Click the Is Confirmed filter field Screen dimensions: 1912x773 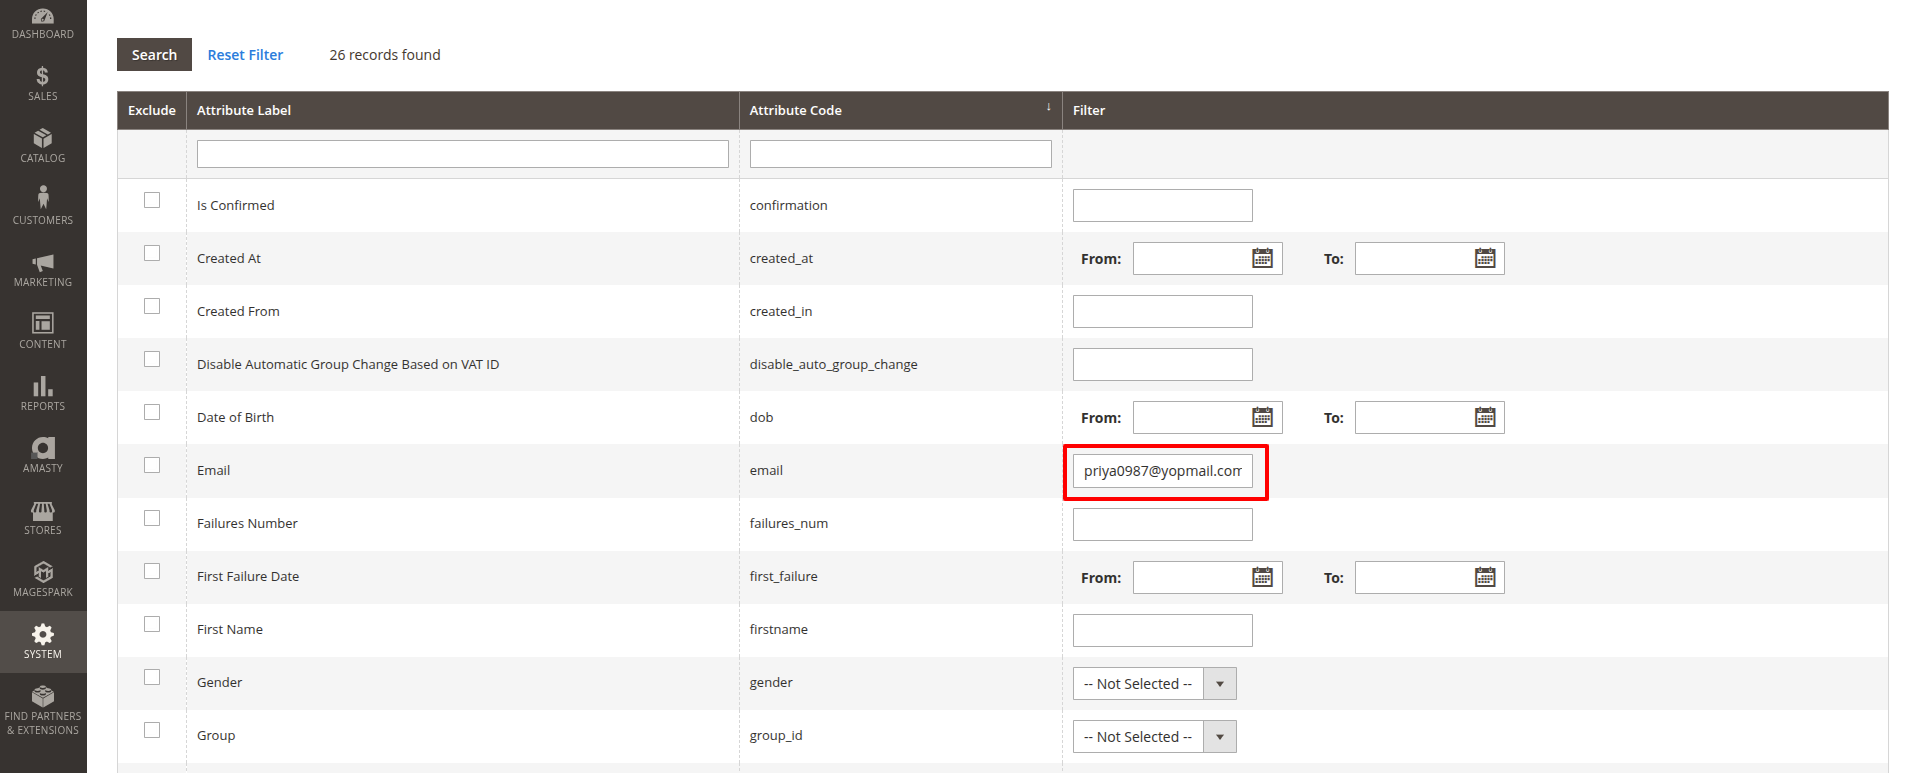tap(1163, 206)
